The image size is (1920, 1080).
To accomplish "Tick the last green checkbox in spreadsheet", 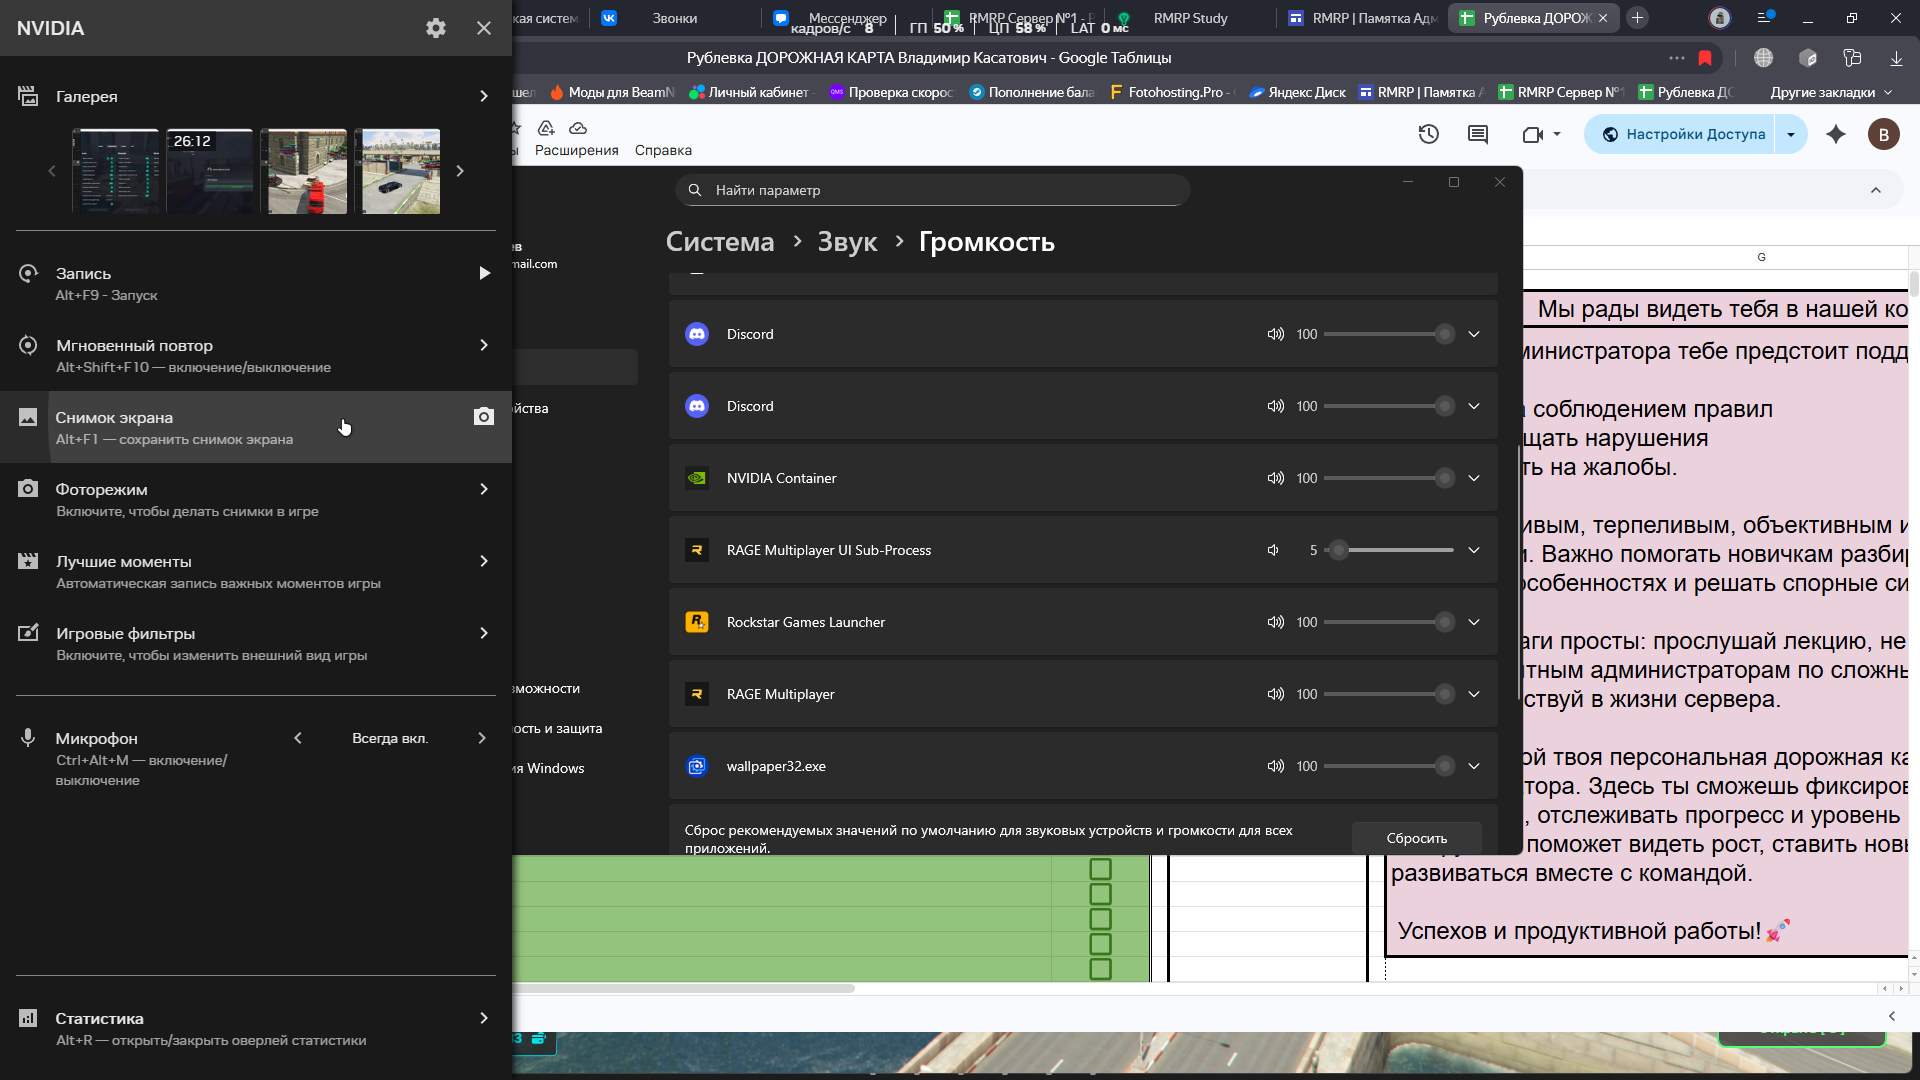I will pyautogui.click(x=1100, y=969).
